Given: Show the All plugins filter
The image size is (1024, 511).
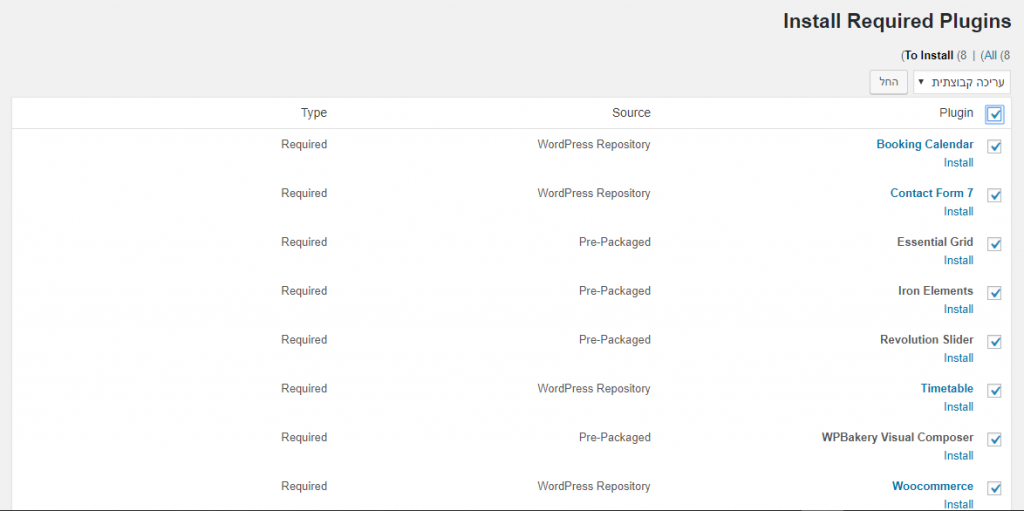Looking at the screenshot, I should click(991, 56).
